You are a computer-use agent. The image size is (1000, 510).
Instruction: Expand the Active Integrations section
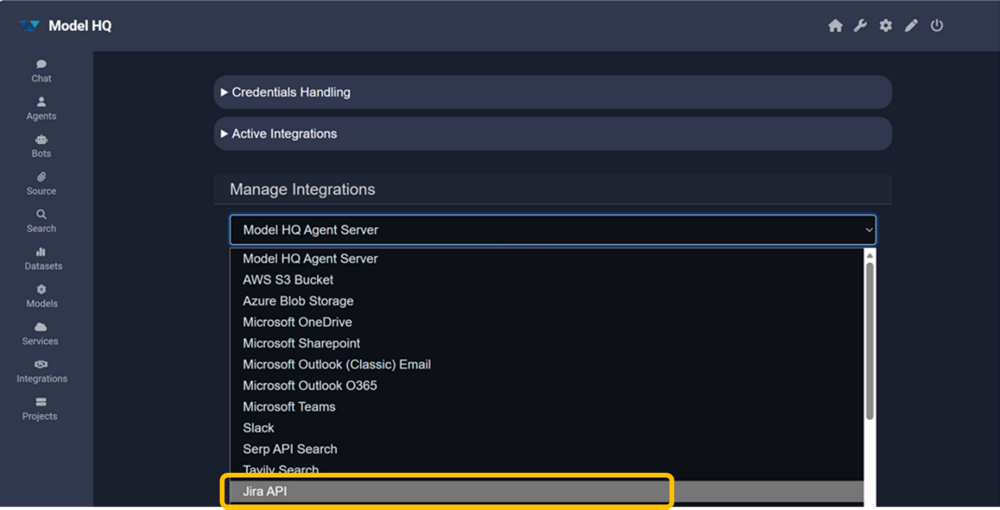pos(553,134)
